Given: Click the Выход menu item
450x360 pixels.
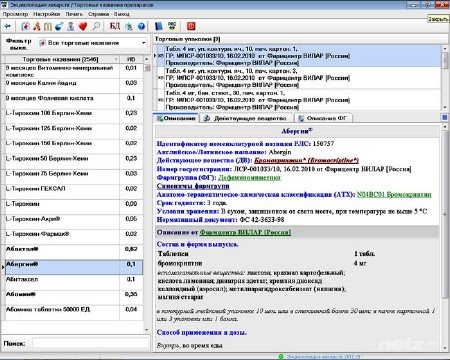Looking at the screenshot, I should tap(122, 14).
